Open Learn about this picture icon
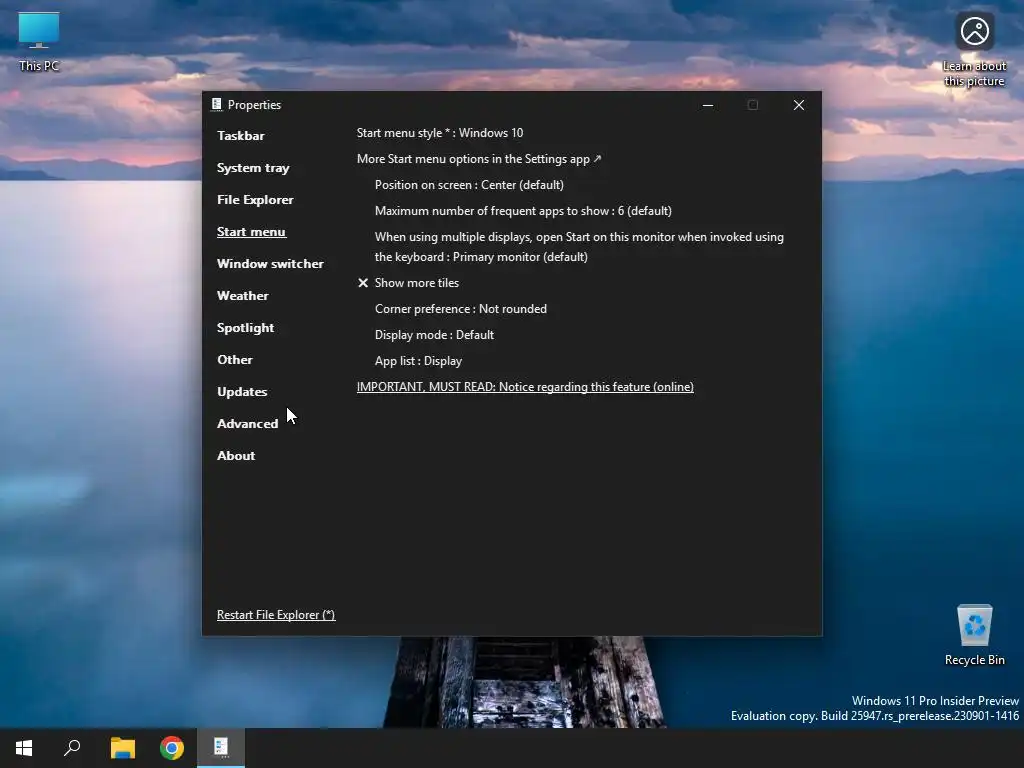The height and width of the screenshot is (768, 1024). click(974, 49)
